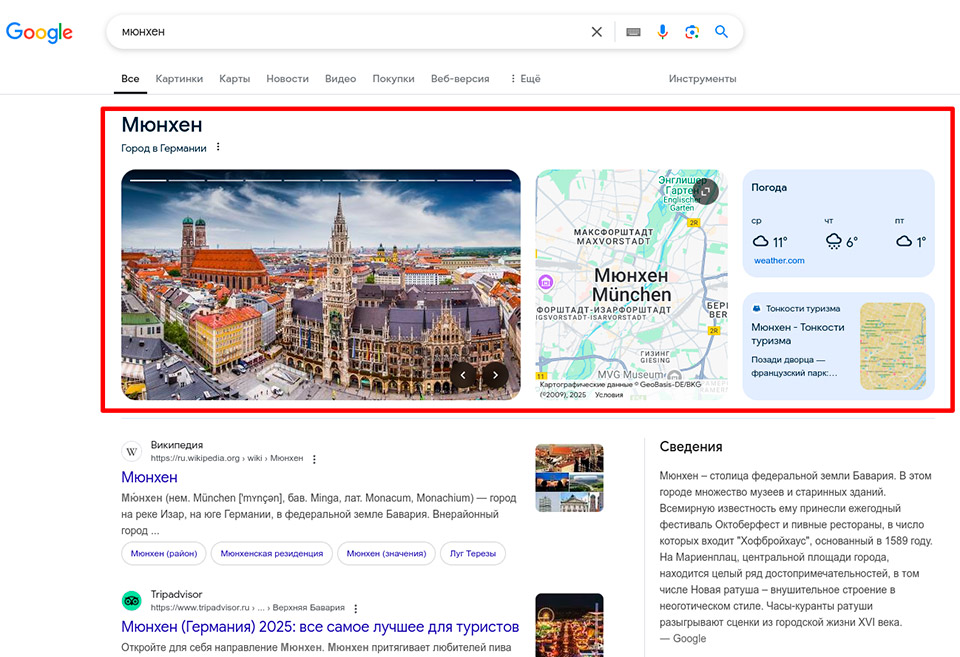Click the — Google attribution text
This screenshot has width=960, height=657.
[683, 638]
